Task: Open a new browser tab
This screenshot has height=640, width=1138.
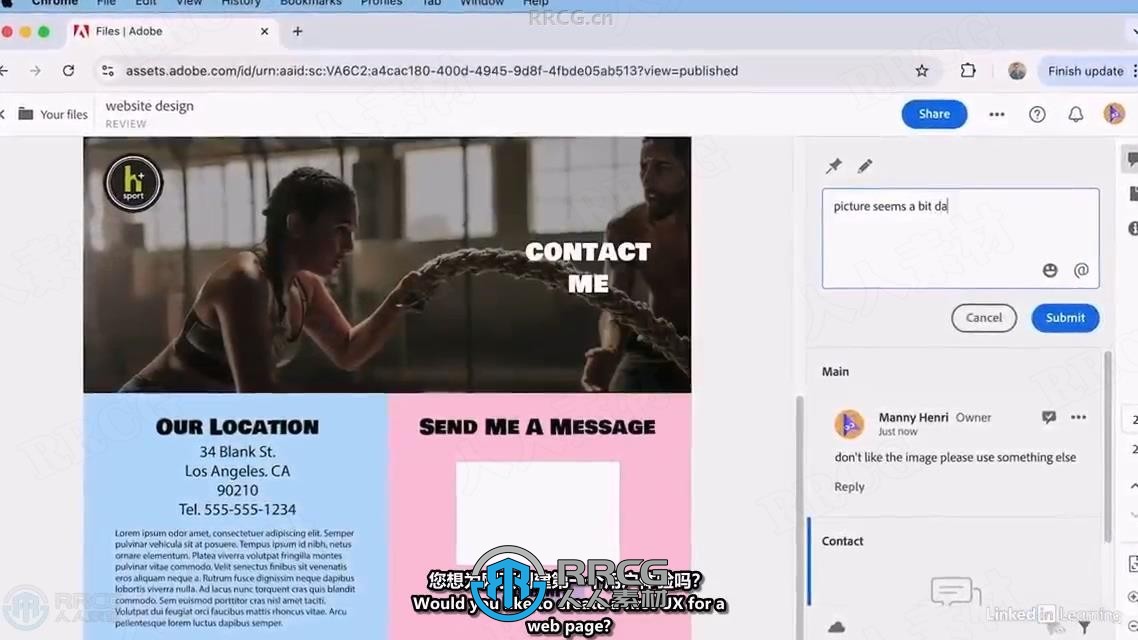Action: 298,31
